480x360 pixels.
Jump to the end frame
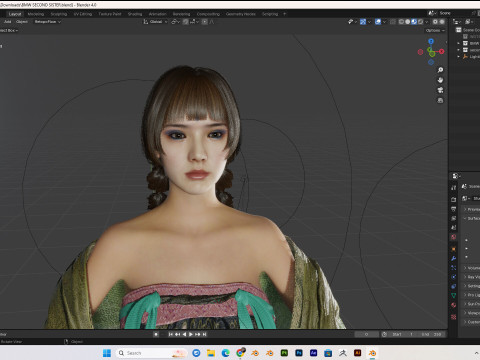pyautogui.click(x=205, y=334)
